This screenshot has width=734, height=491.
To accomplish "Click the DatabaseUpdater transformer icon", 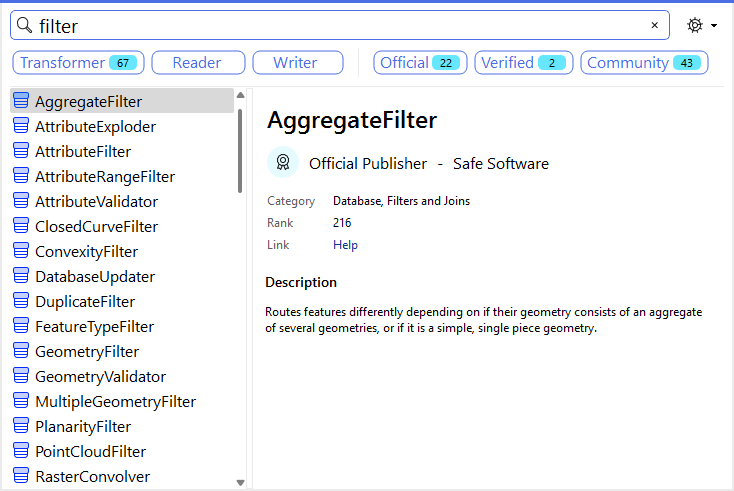I will tap(21, 277).
